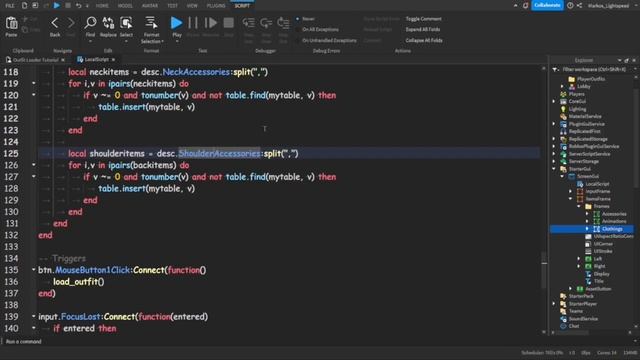Collapse the code fold at line 120
Screen dimensions: 640x360
tap(34, 95)
